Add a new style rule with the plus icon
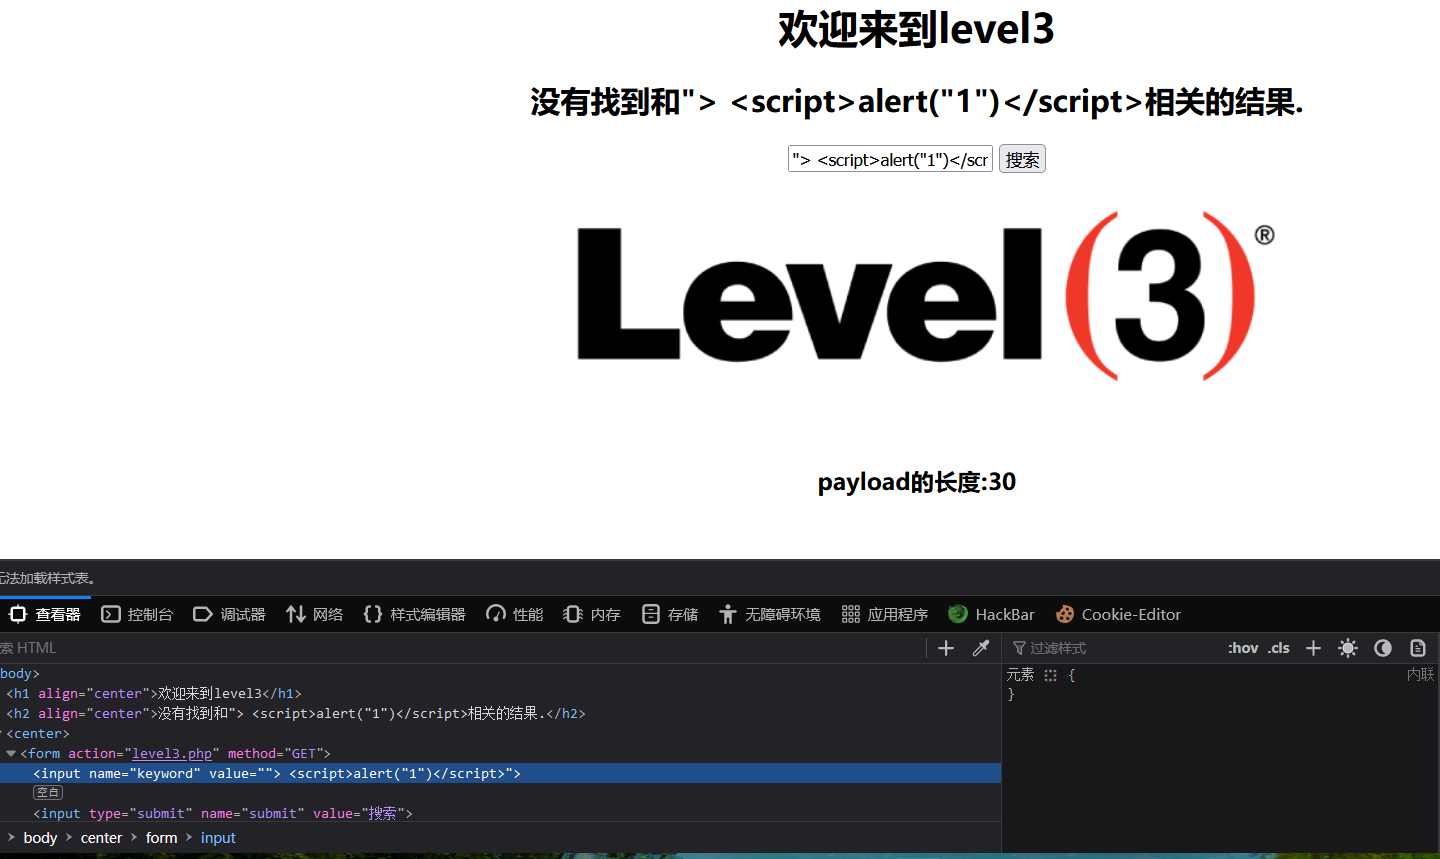1440x859 pixels. click(x=1314, y=648)
